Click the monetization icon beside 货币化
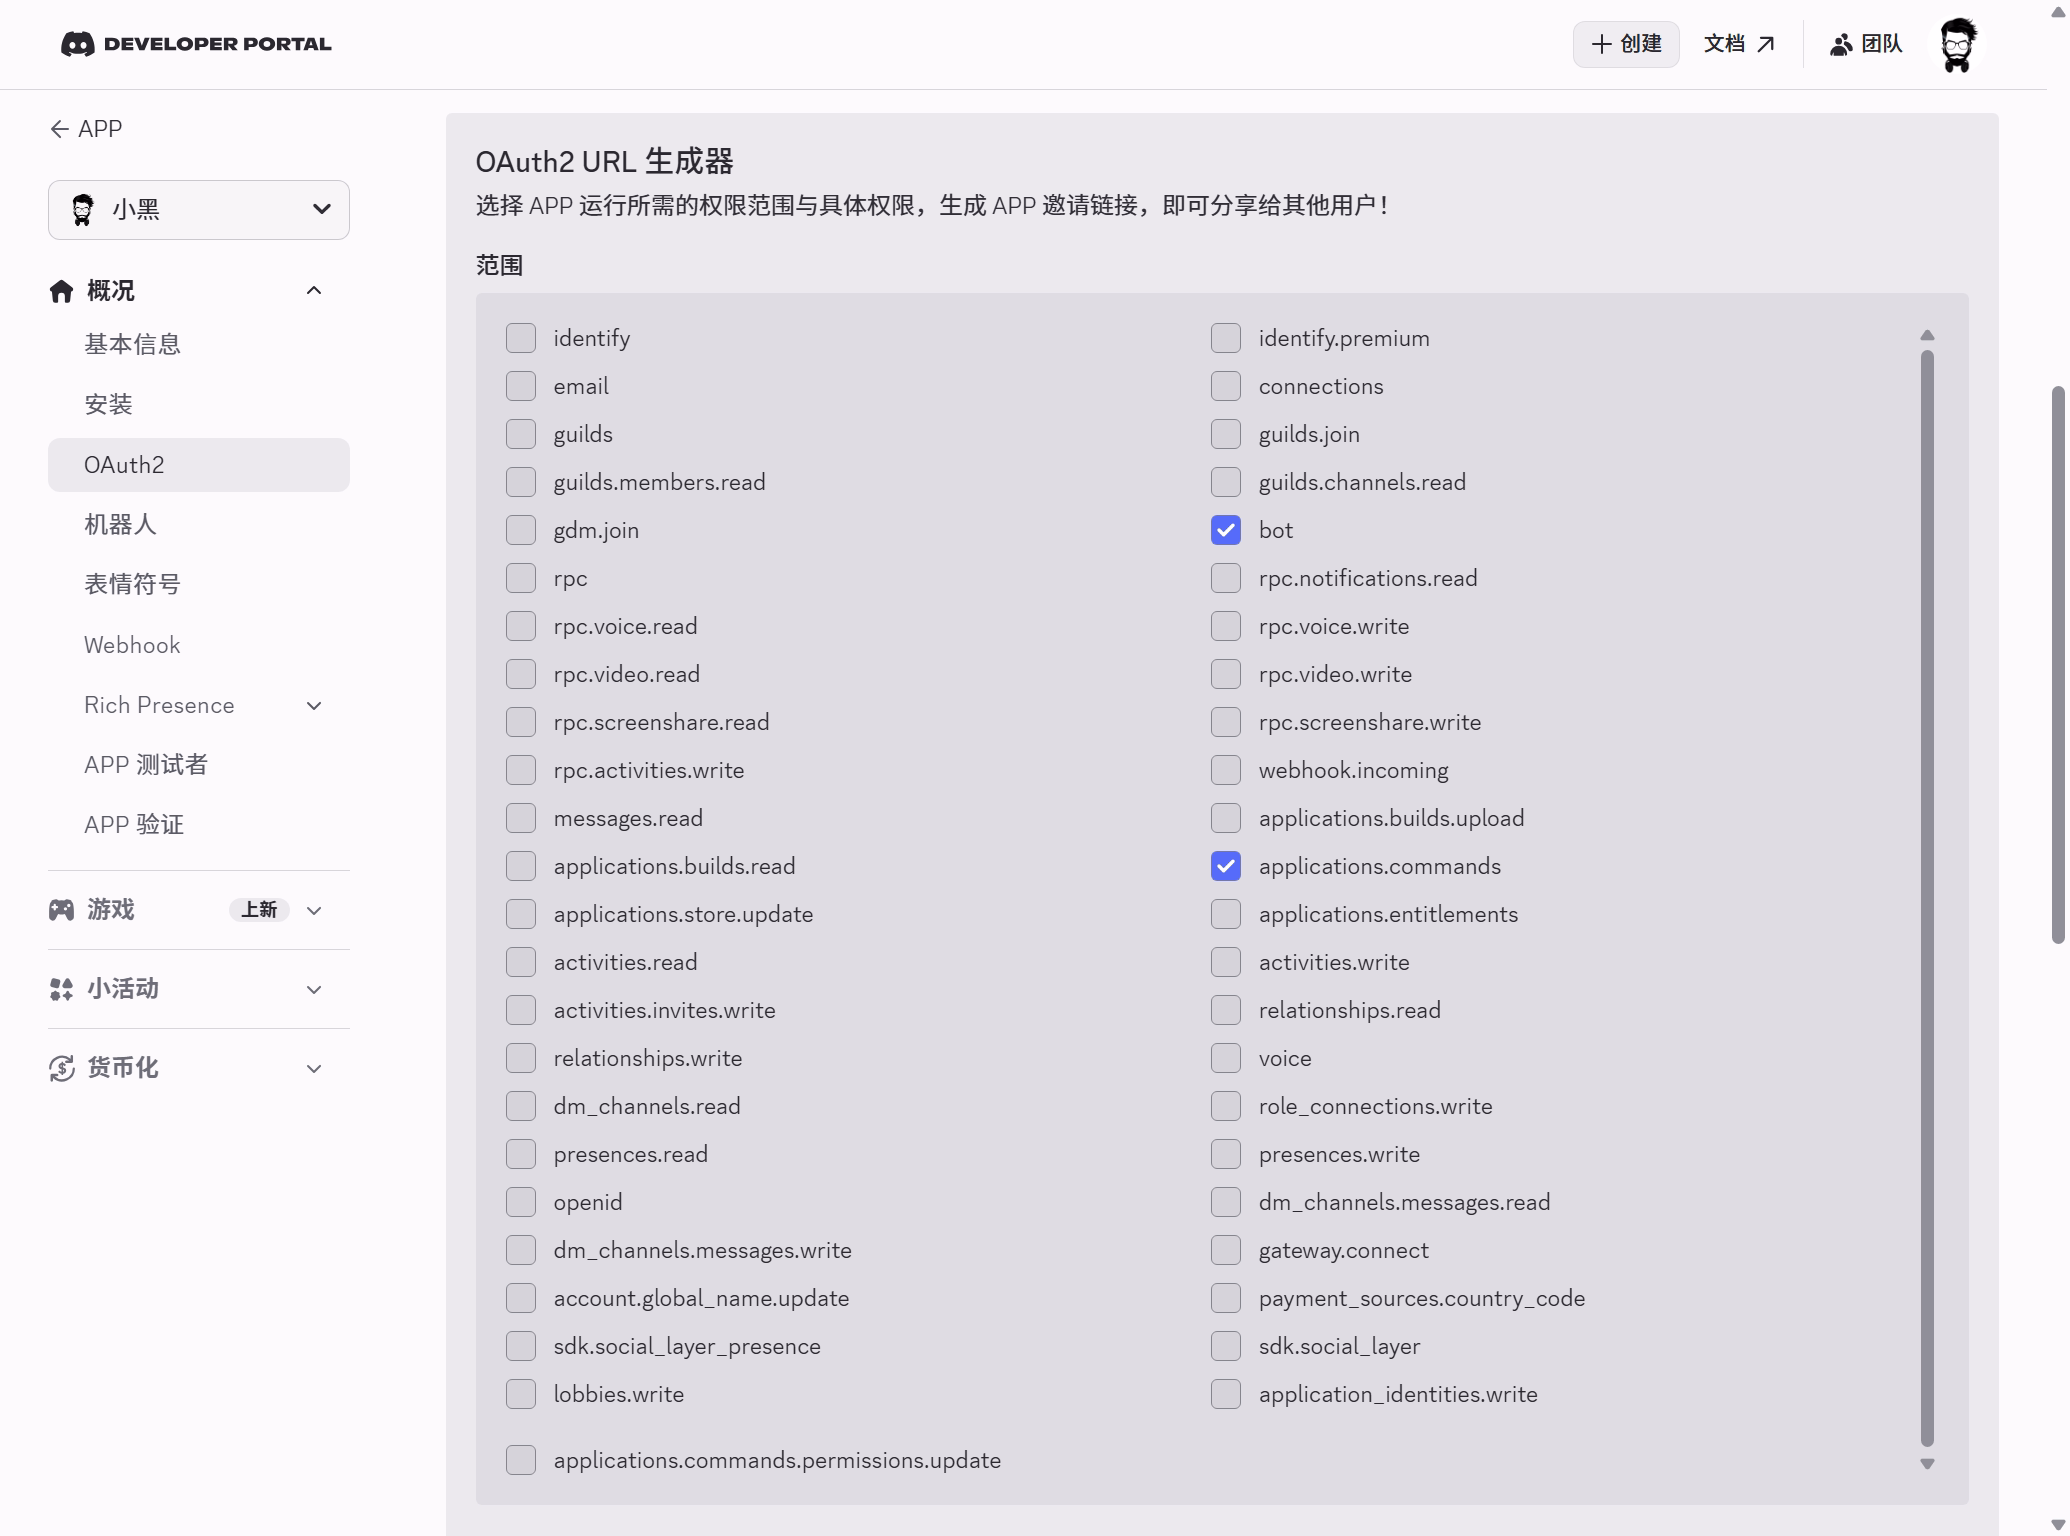Image resolution: width=2070 pixels, height=1536 pixels. click(61, 1068)
